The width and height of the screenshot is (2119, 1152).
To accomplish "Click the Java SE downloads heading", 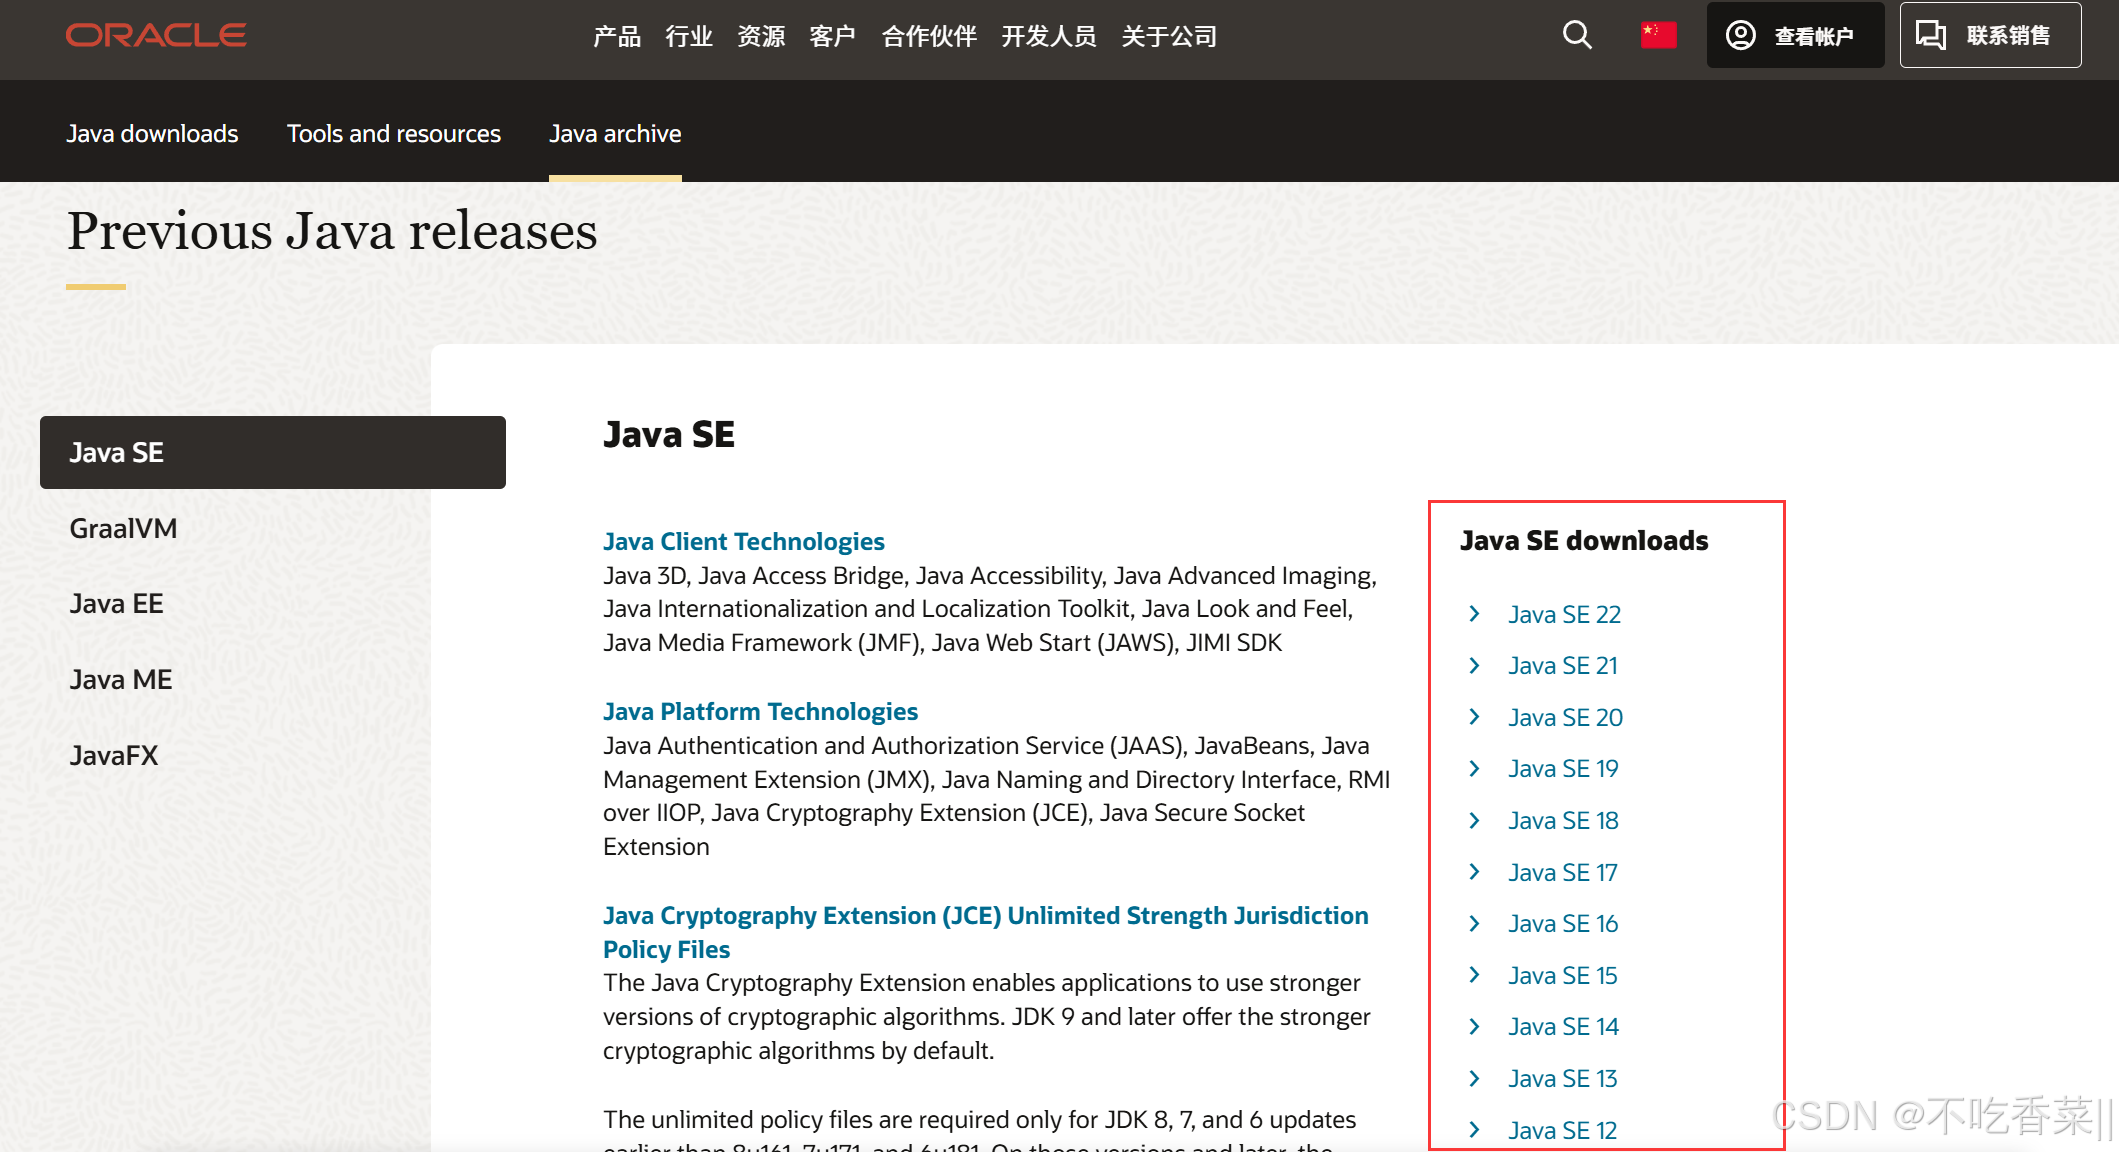I will point(1584,541).
